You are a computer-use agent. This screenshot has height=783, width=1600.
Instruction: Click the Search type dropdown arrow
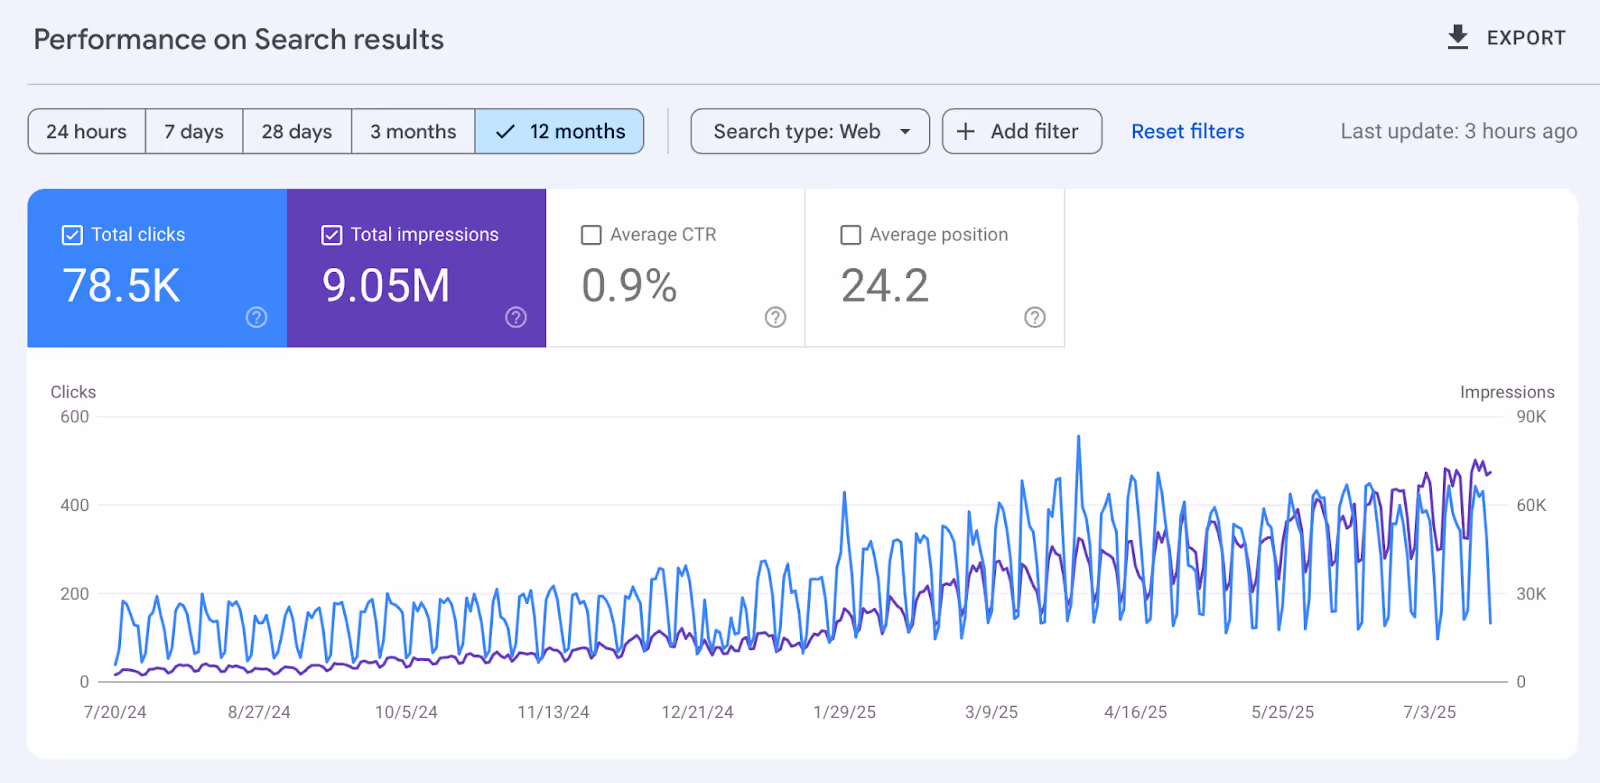[x=905, y=132]
